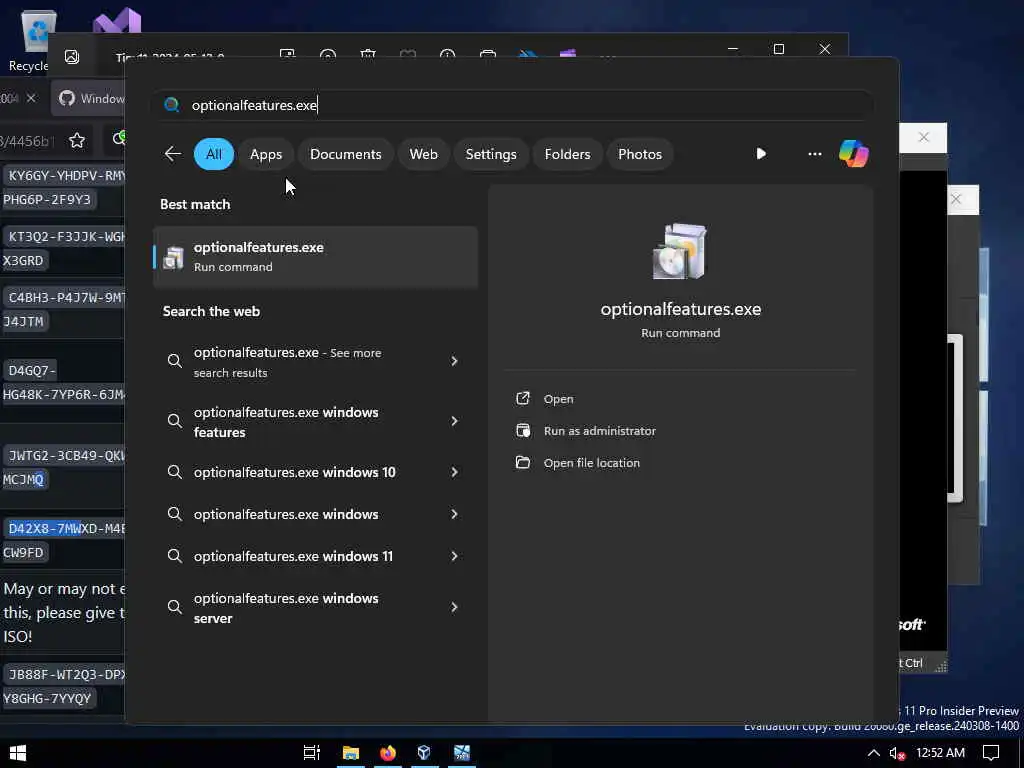The image size is (1024, 768).
Task: Click the Open action's launch icon
Action: 523,398
